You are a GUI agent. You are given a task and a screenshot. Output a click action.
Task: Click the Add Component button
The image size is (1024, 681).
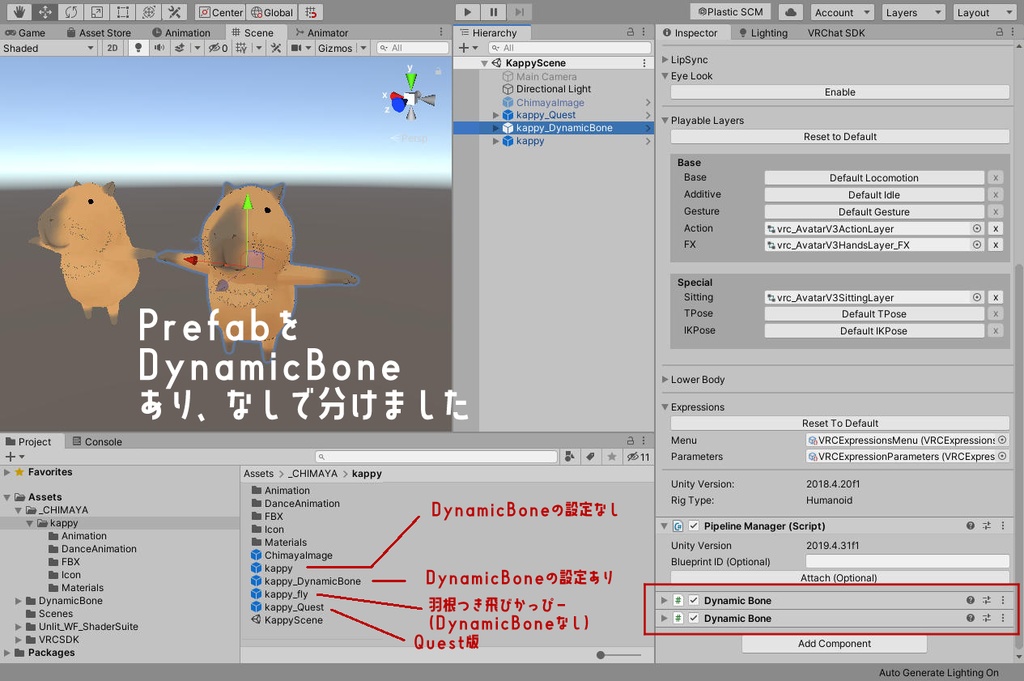(x=834, y=643)
